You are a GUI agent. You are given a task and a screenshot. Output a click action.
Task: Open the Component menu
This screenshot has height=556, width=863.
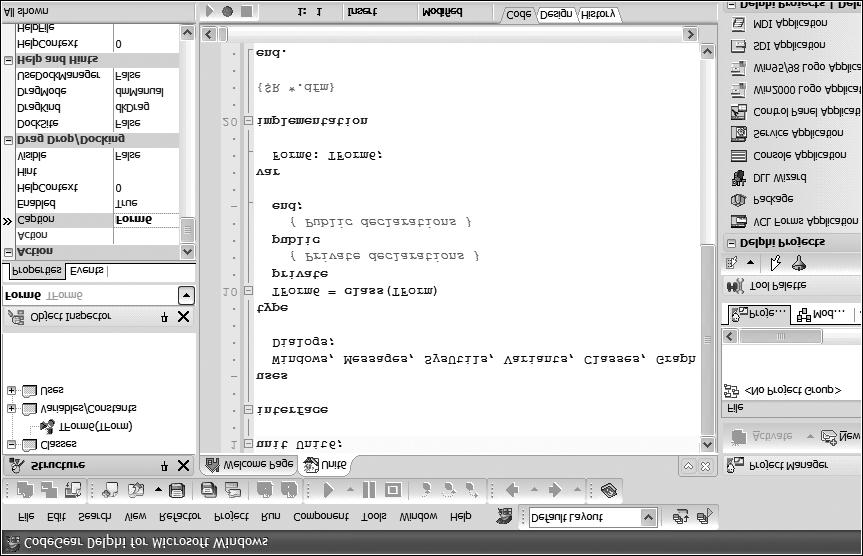pyautogui.click(x=321, y=516)
